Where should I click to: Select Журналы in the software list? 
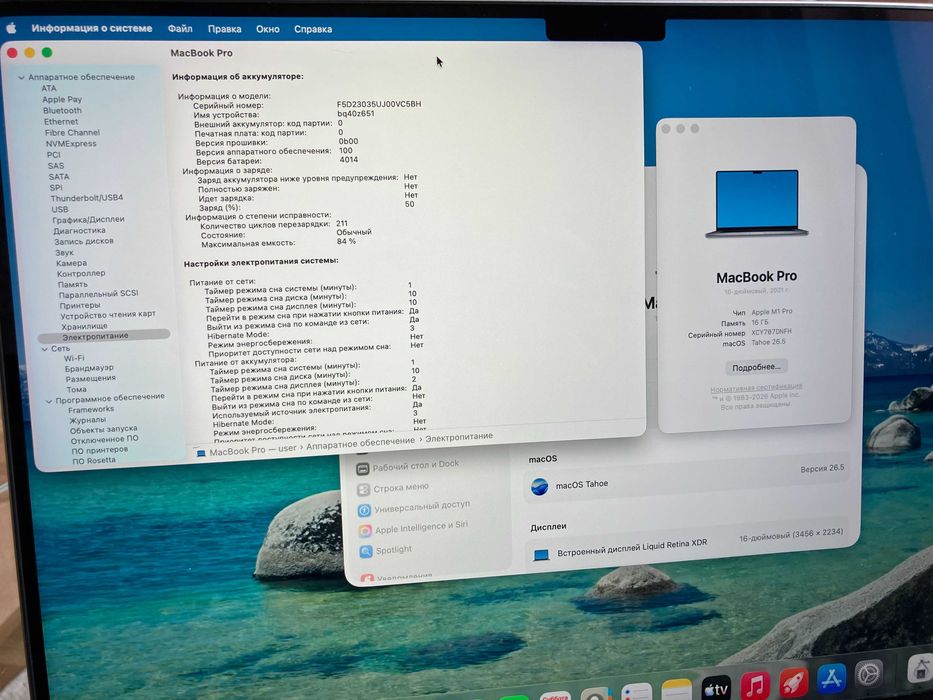(87, 420)
